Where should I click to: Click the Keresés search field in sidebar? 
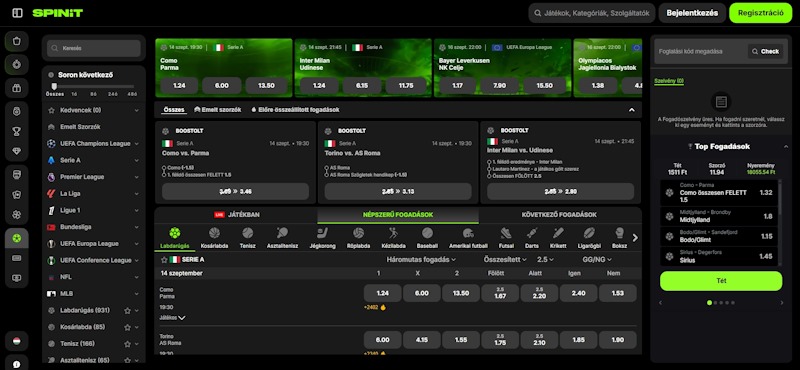coord(93,48)
